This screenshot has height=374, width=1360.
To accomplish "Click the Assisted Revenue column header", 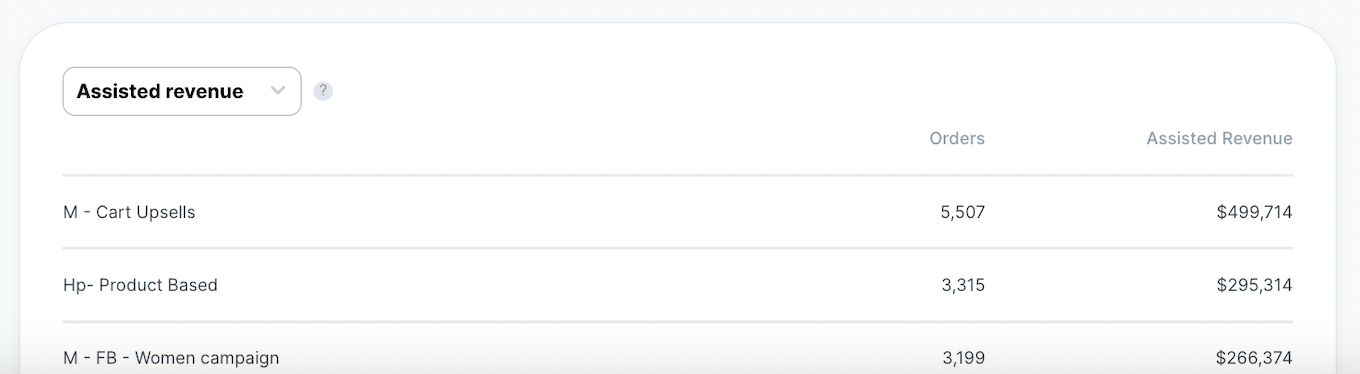I will 1219,139.
